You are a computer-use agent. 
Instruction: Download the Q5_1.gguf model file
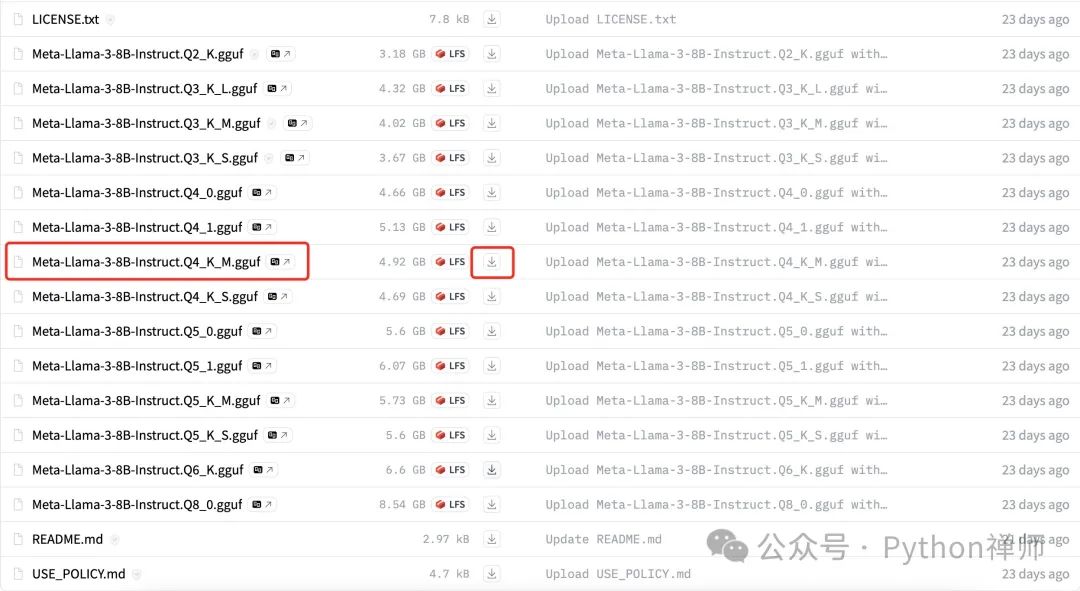click(x=492, y=366)
